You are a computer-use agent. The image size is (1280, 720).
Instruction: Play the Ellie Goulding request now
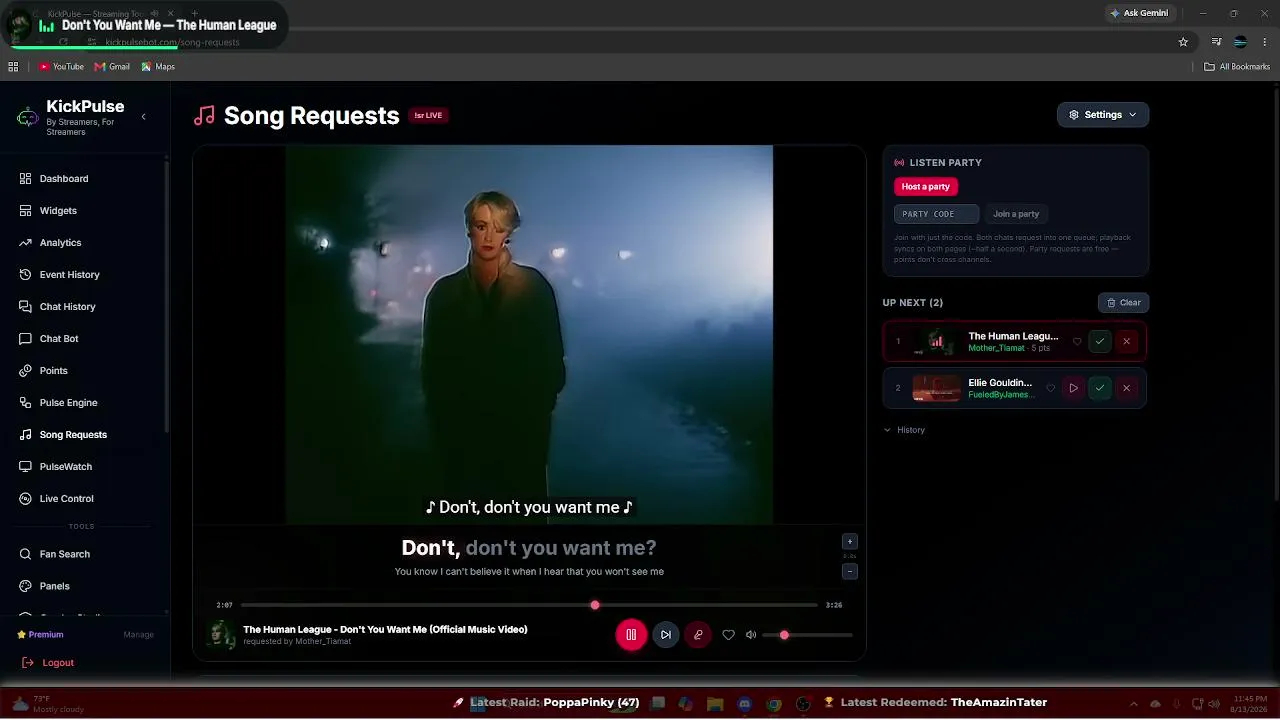(1073, 388)
